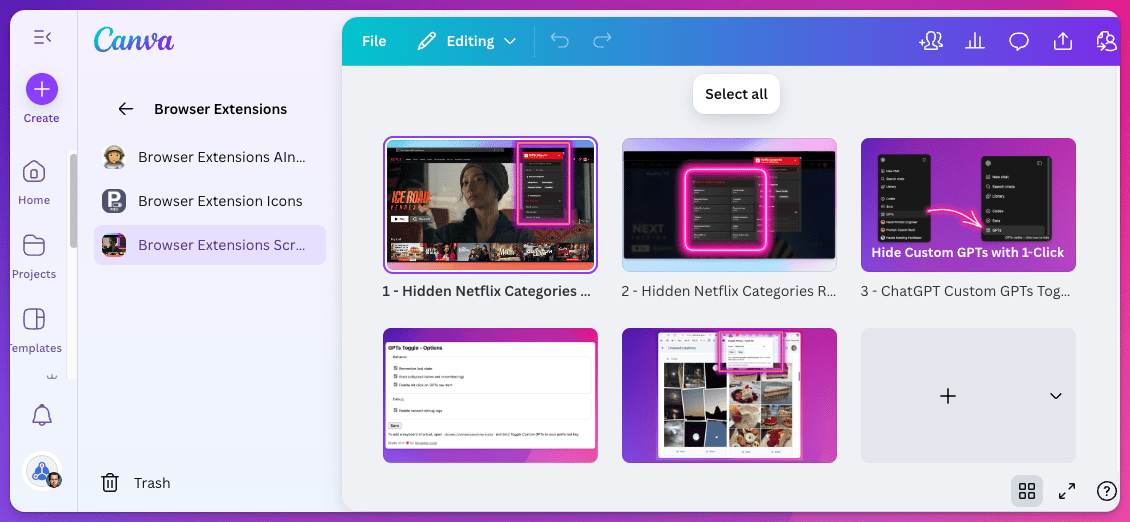The width and height of the screenshot is (1130, 522).
Task: Click the avatar icon of Browser Extensions AIn...
Action: coord(114,157)
